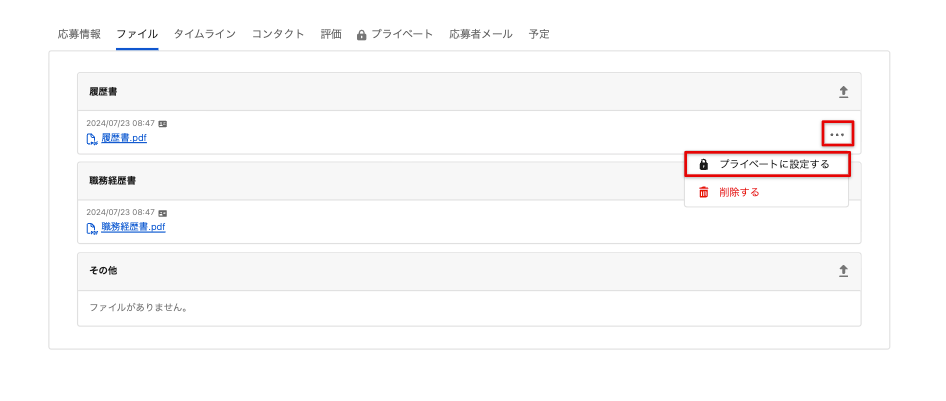Screen dimensions: 946x401
Task: Switch to the 応募情報 tab
Action: pyautogui.click(x=79, y=34)
